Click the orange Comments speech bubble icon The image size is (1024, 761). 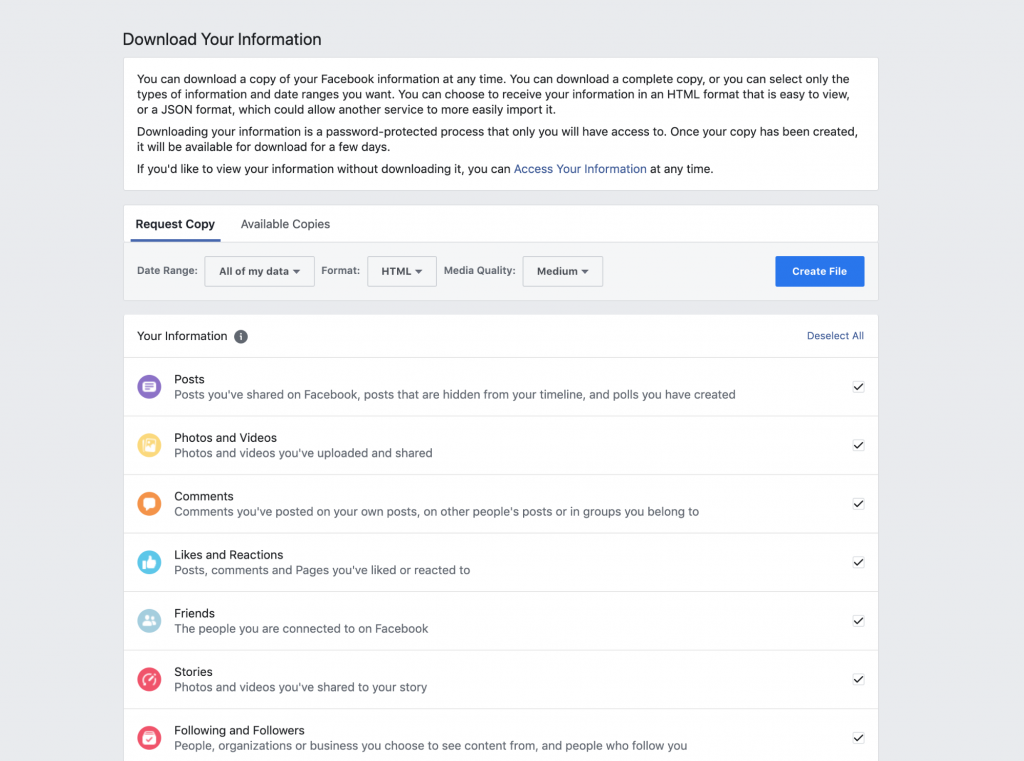click(149, 504)
